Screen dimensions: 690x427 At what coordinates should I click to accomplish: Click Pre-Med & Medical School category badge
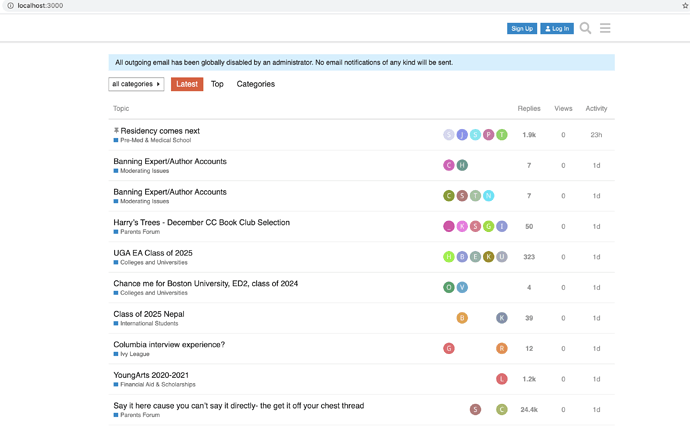pos(152,140)
